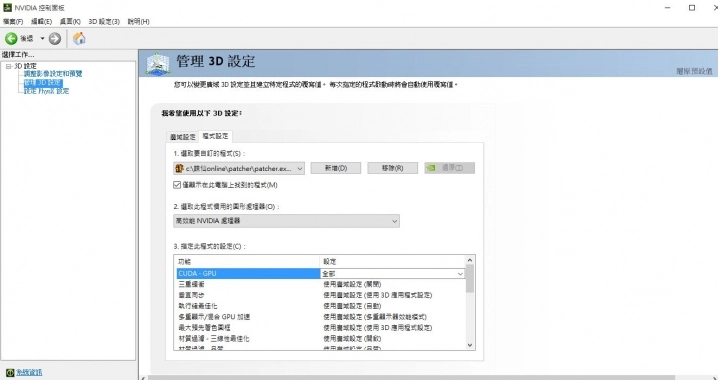Screen dimensions: 720x380
Task: Click the 還原預設值 link
Action: (x=694, y=71)
